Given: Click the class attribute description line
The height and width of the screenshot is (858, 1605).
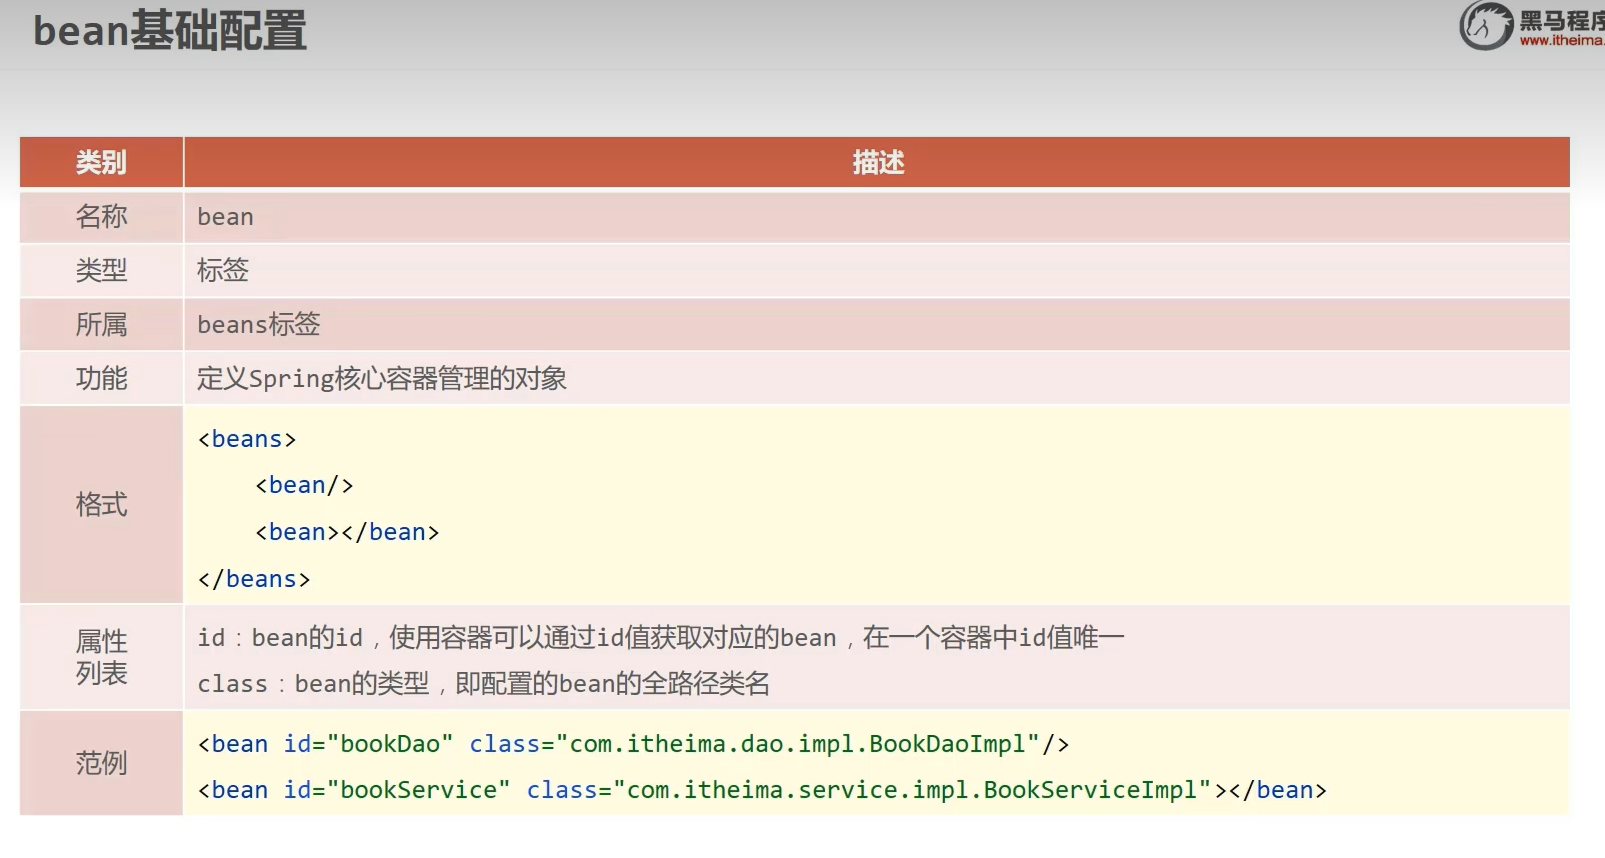Looking at the screenshot, I should click(x=484, y=684).
